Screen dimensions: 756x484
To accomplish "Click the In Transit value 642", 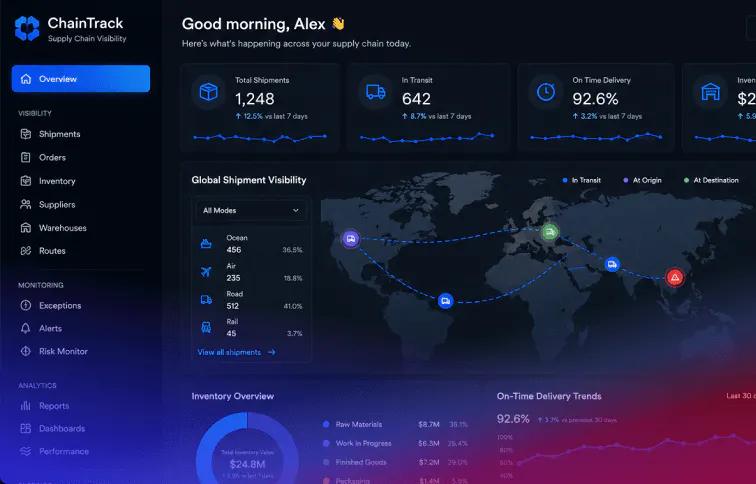I will click(416, 99).
